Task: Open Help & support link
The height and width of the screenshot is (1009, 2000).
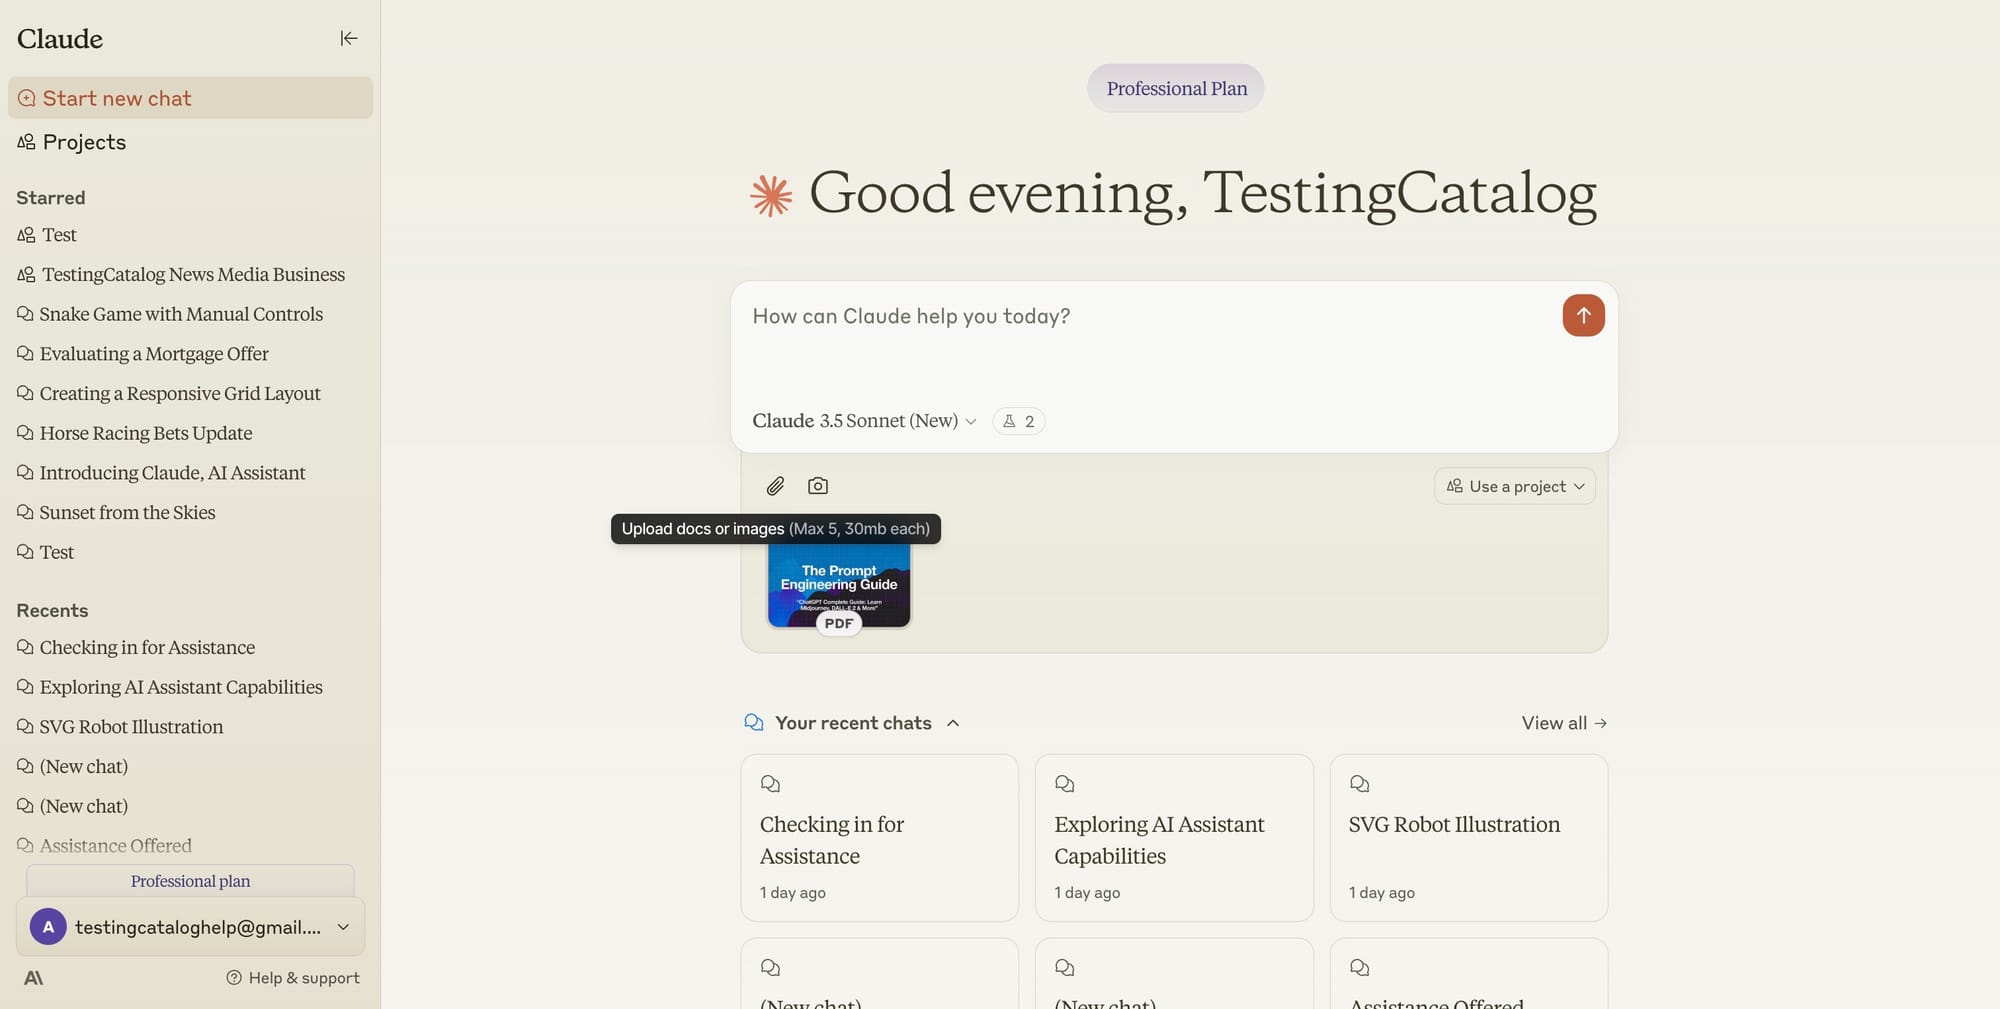Action: point(293,978)
